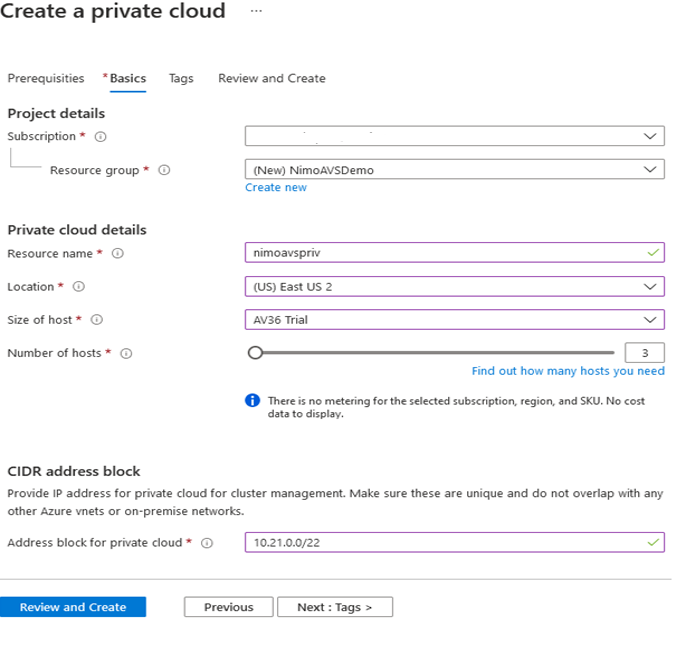The width and height of the screenshot is (676, 648).
Task: Click info icon next to Resource name
Action: (117, 254)
